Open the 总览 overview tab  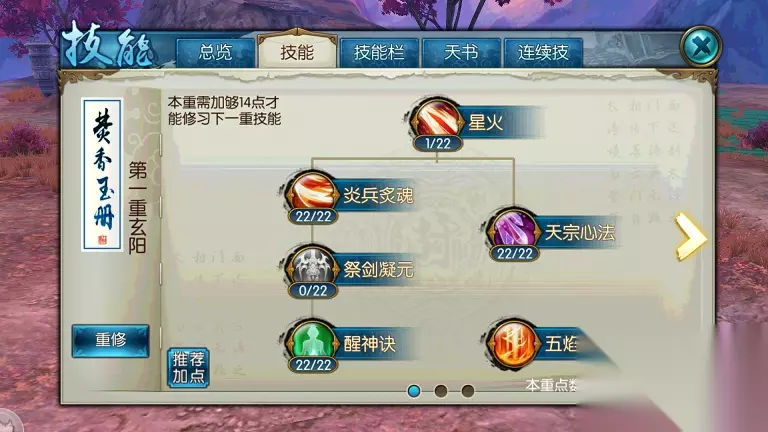point(216,52)
